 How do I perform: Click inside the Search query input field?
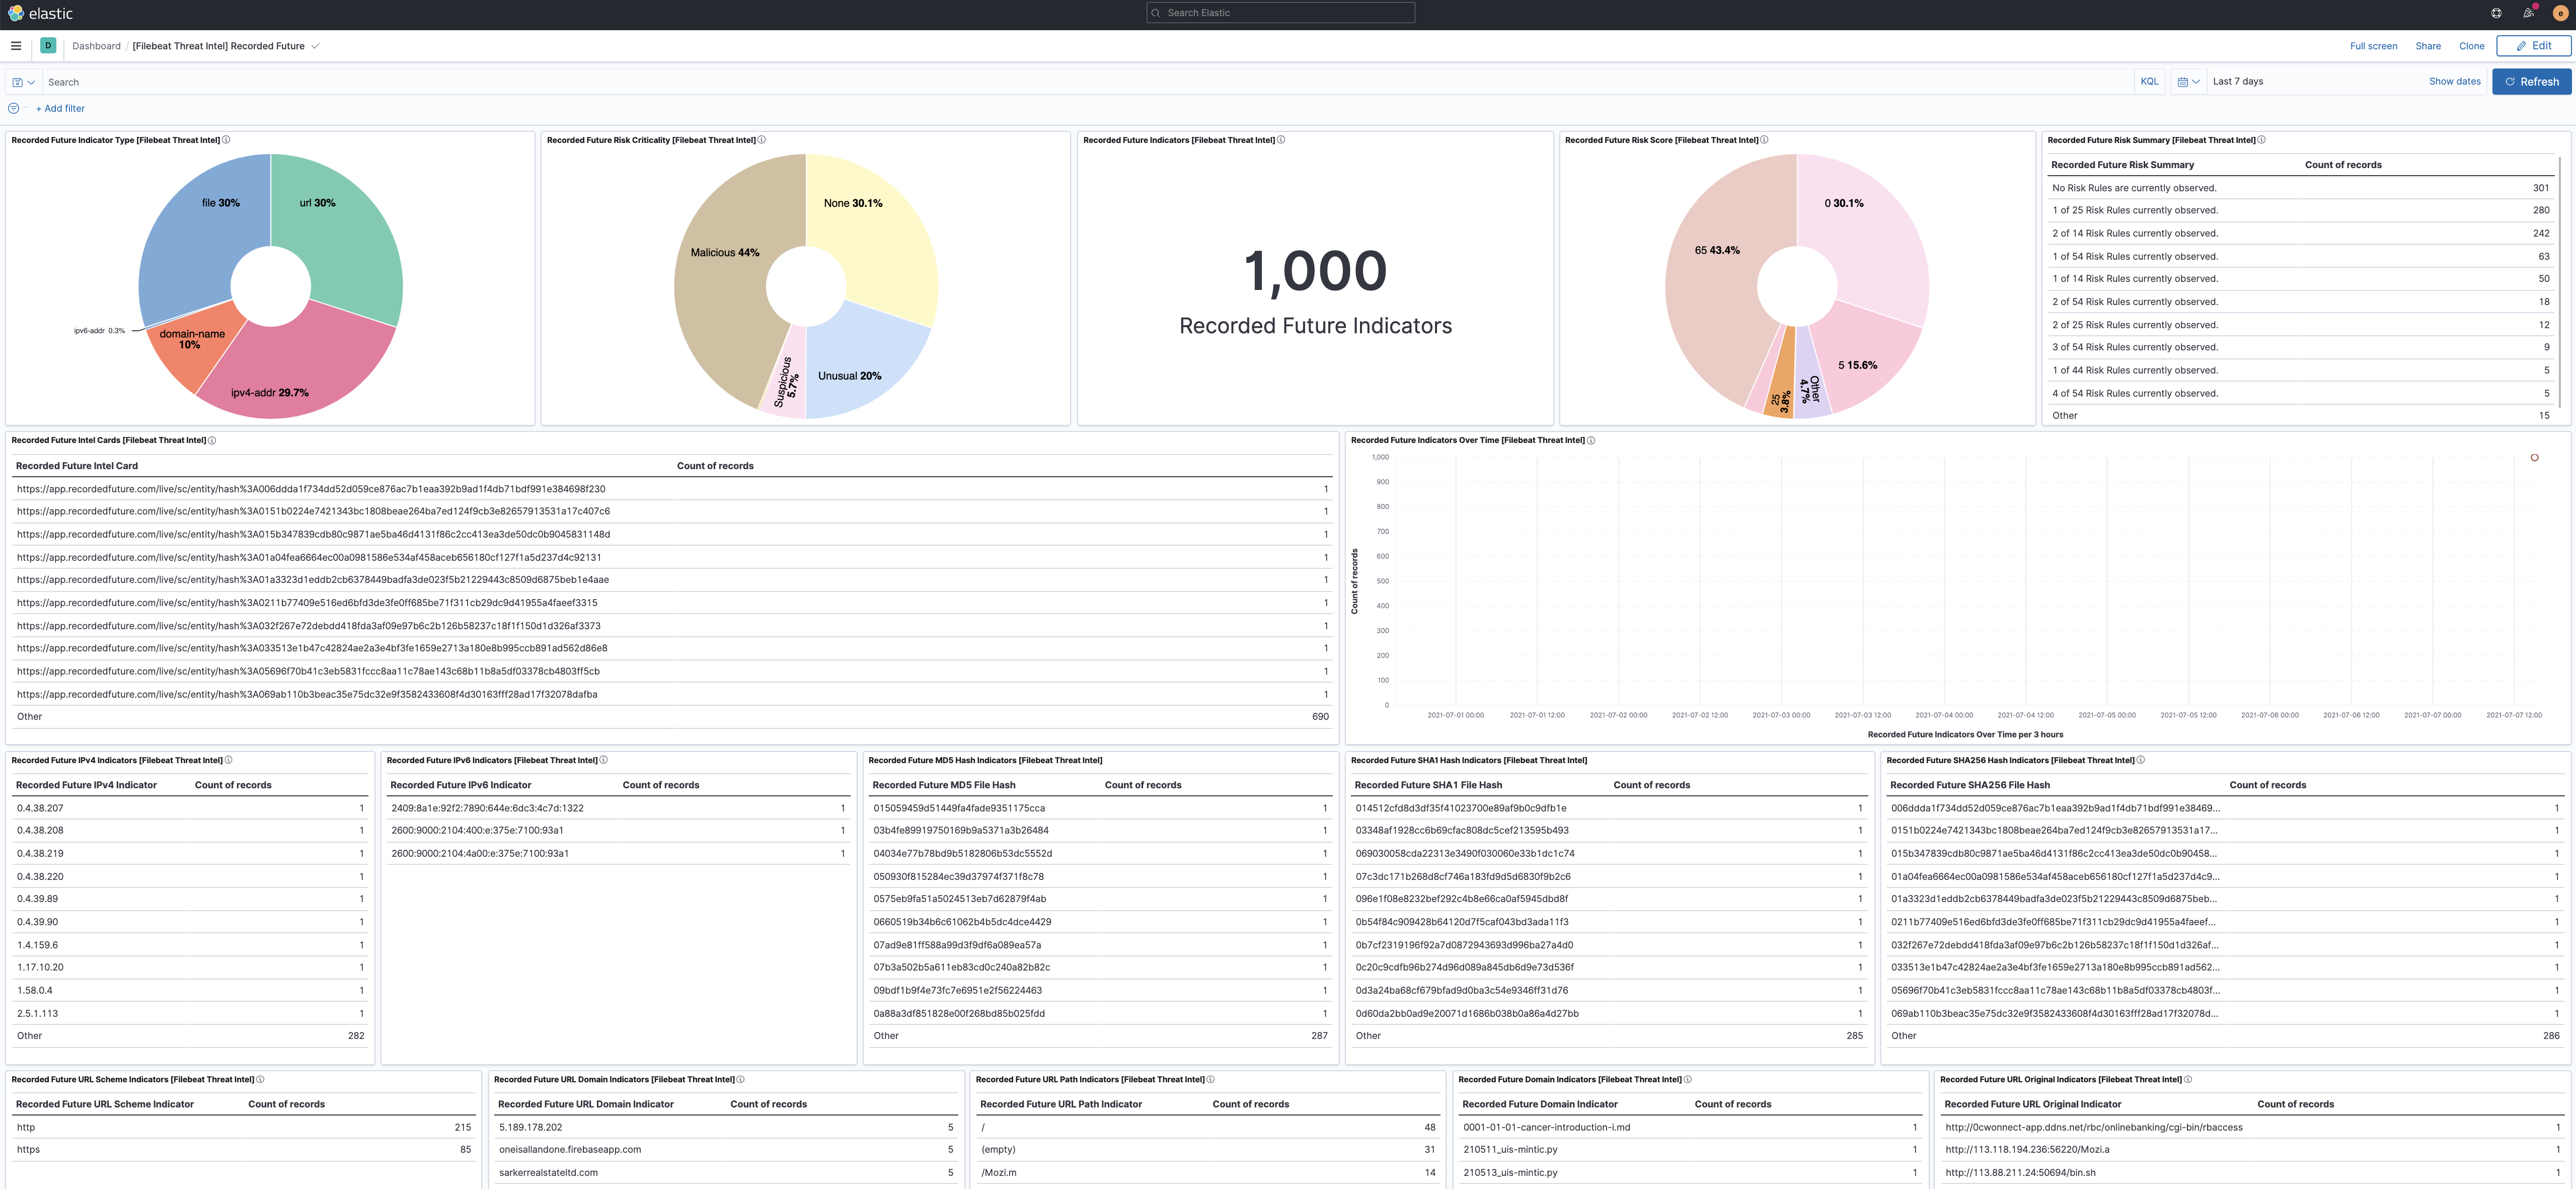tap(600, 81)
